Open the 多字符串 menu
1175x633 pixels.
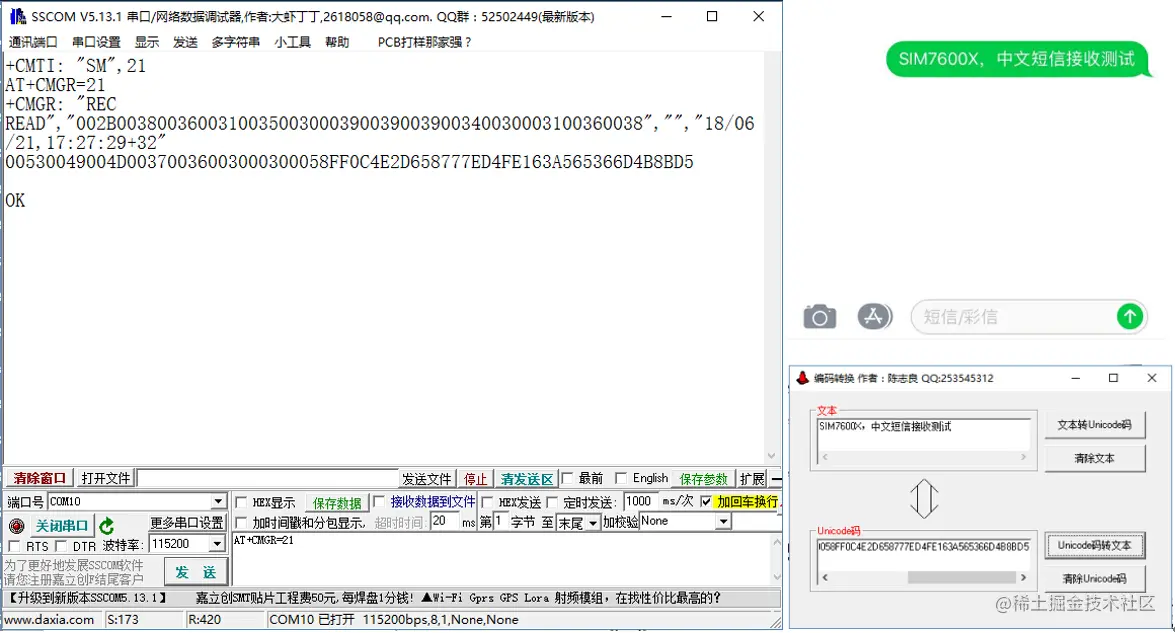tap(235, 42)
